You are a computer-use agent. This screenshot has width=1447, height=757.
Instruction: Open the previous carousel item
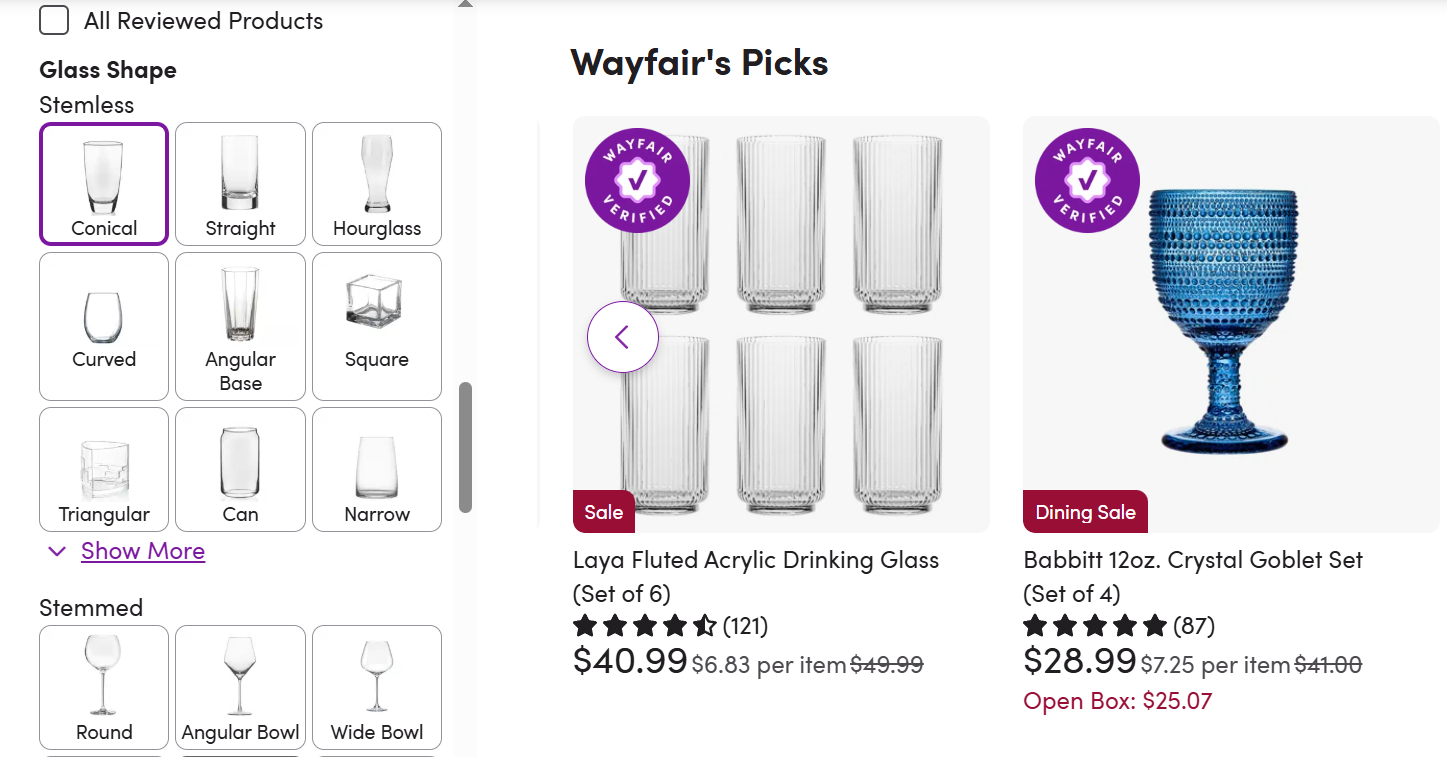[x=622, y=337]
